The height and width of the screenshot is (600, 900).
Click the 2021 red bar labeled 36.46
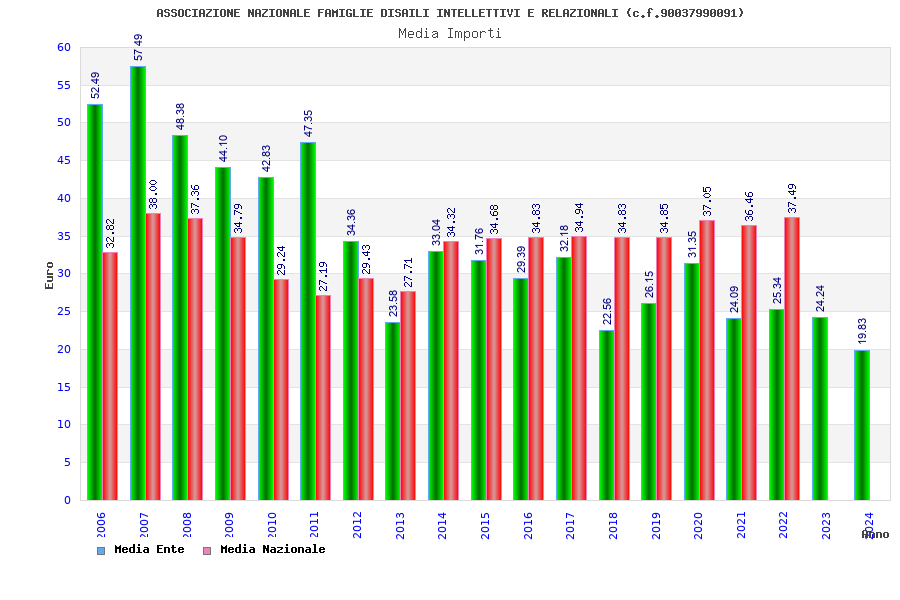(749, 363)
